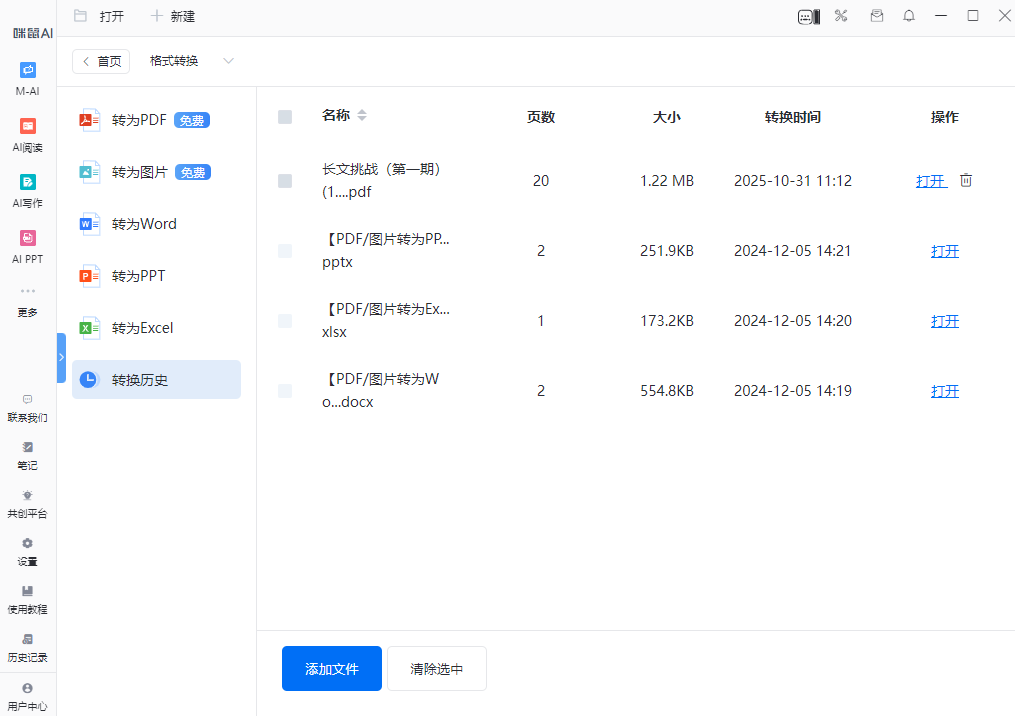The width and height of the screenshot is (1015, 716).
Task: Toggle the select-all checkbox in table header
Action: pyautogui.click(x=285, y=117)
